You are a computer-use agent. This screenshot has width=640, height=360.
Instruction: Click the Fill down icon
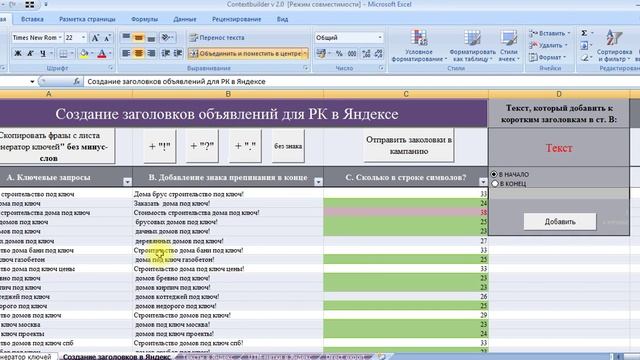point(584,45)
